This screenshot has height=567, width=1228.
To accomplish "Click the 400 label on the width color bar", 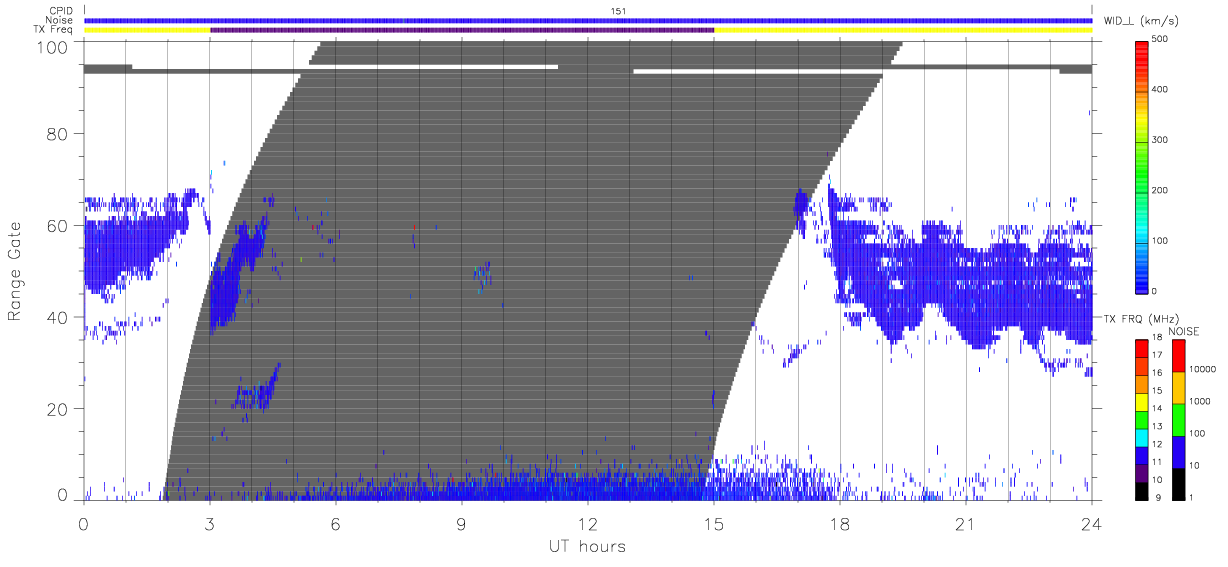I will (x=1159, y=90).
